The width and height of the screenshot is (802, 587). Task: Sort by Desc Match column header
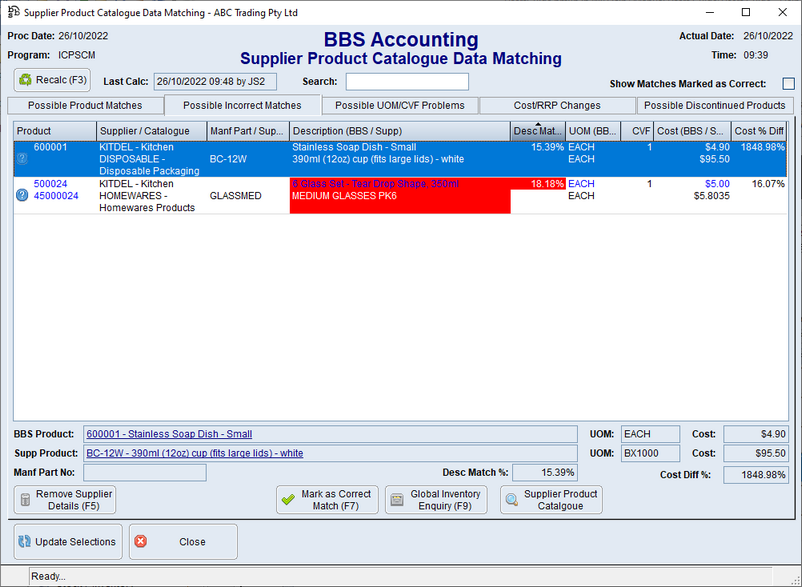coord(538,131)
